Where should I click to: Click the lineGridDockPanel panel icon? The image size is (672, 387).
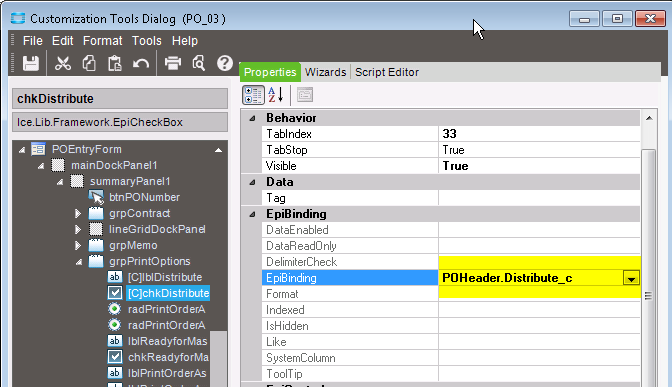[96, 229]
